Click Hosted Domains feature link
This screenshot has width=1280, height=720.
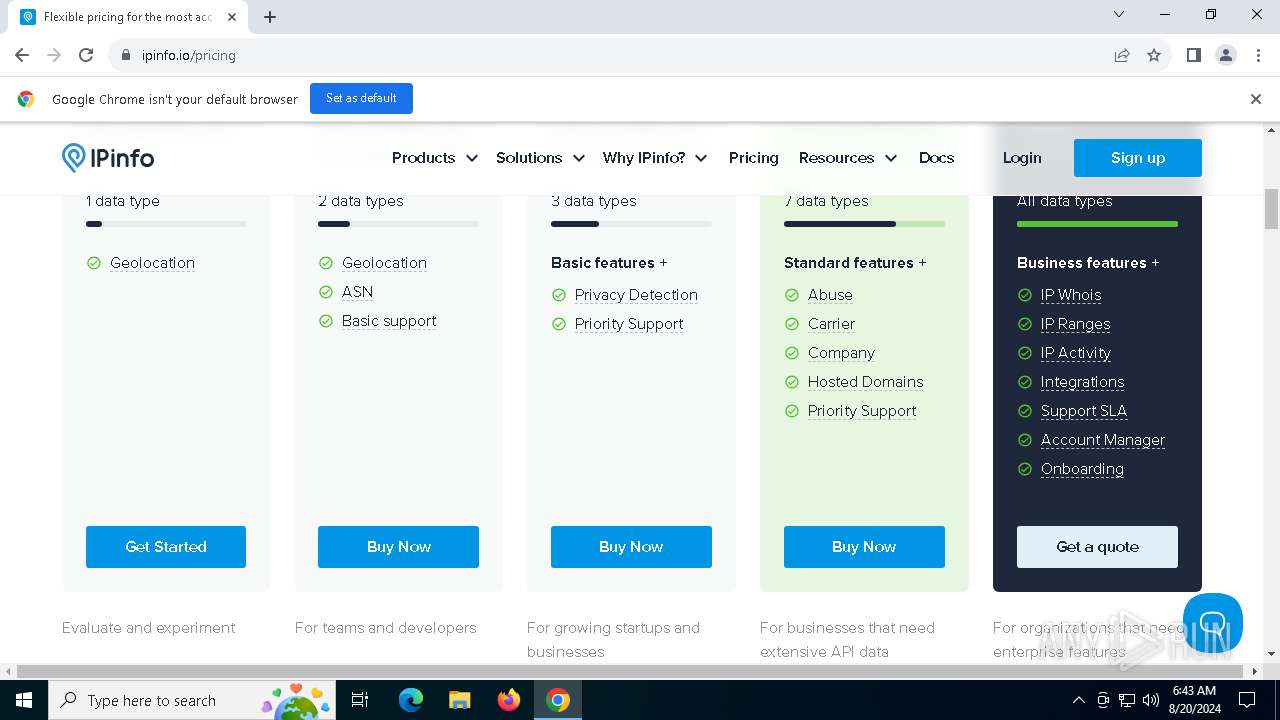click(x=865, y=382)
